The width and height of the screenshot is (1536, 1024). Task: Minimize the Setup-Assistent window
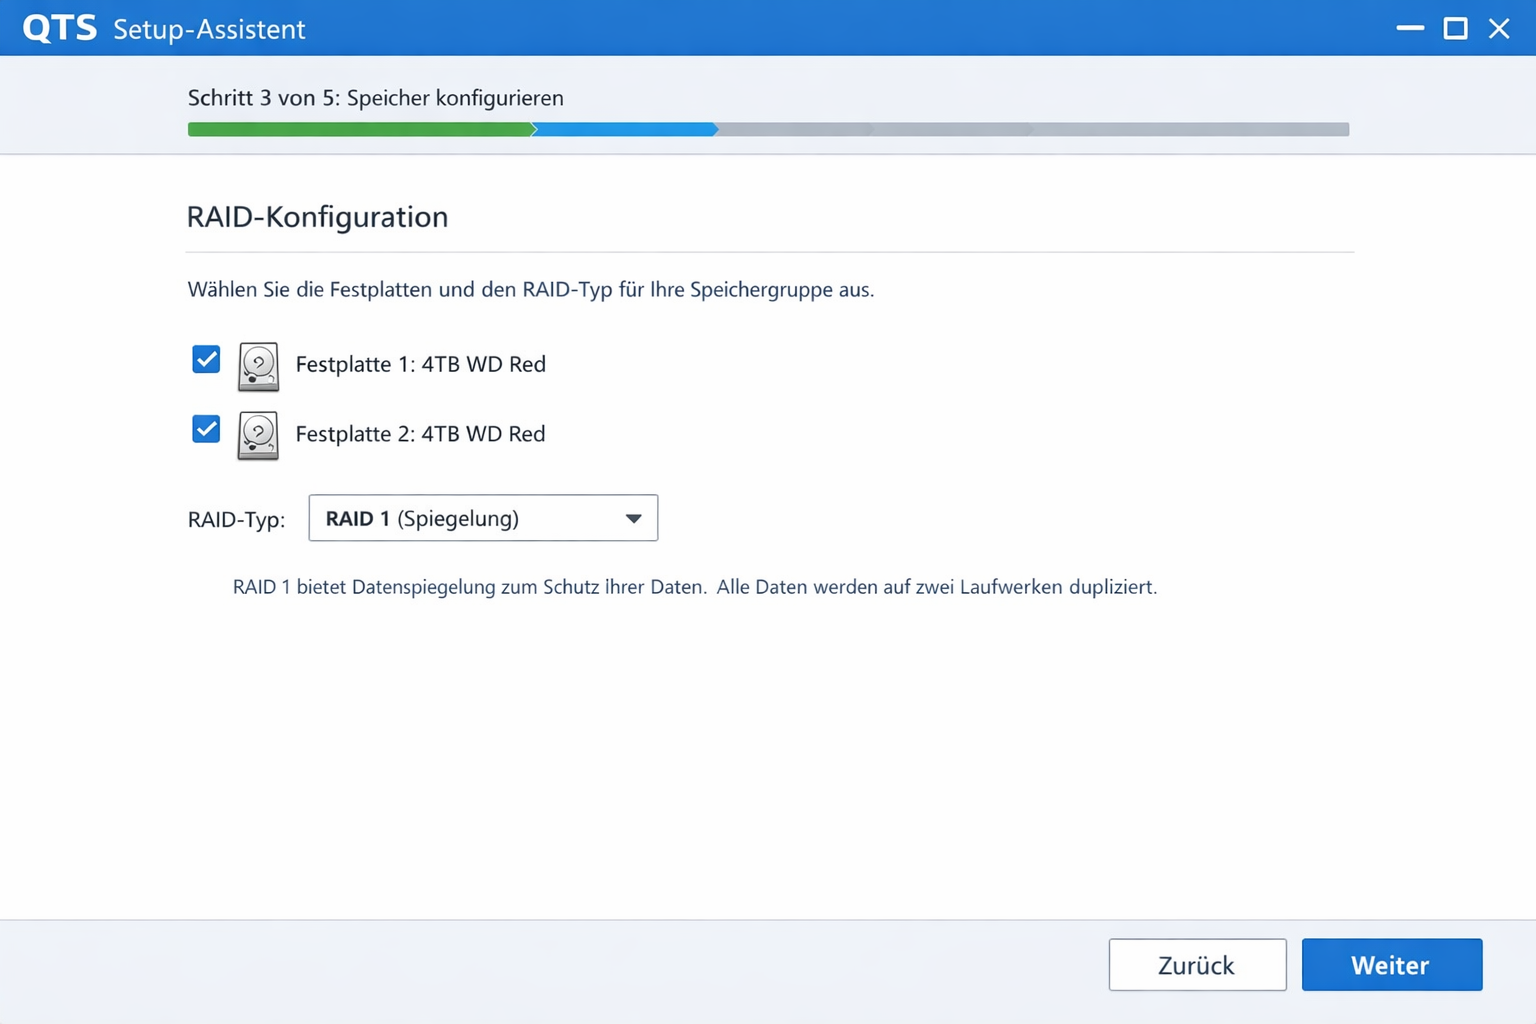tap(1410, 28)
